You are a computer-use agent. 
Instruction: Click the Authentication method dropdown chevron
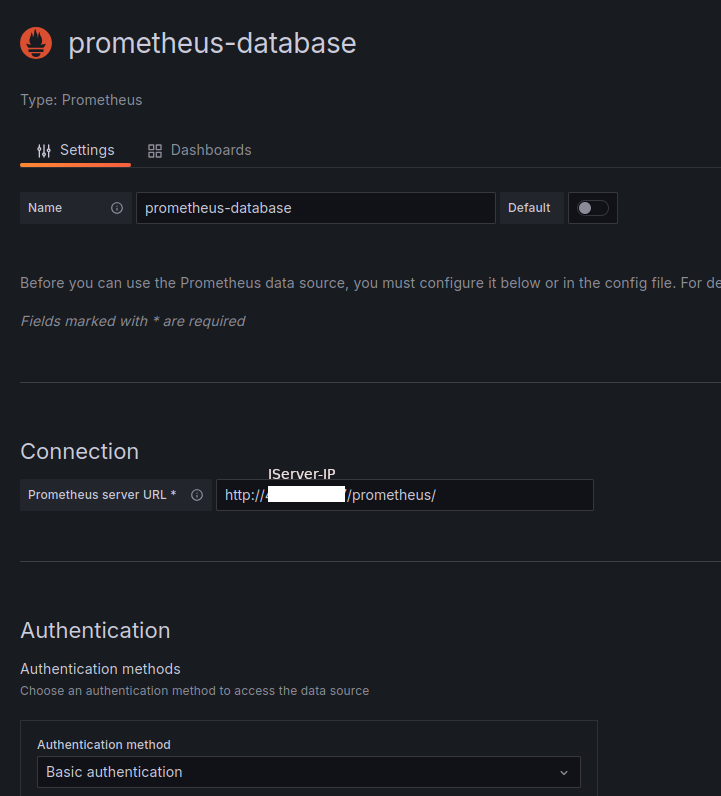click(x=564, y=773)
